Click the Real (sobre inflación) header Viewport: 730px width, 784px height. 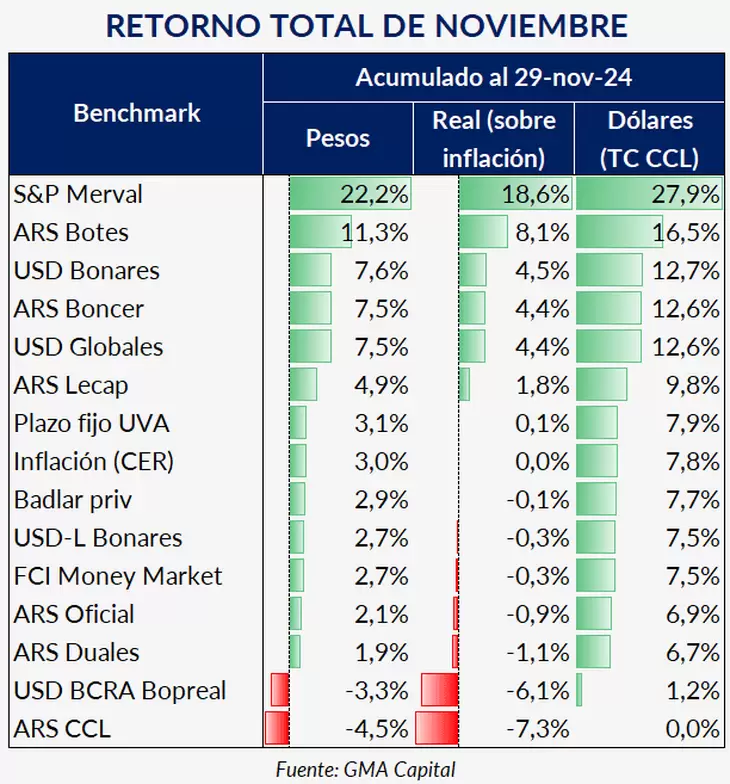(494, 139)
